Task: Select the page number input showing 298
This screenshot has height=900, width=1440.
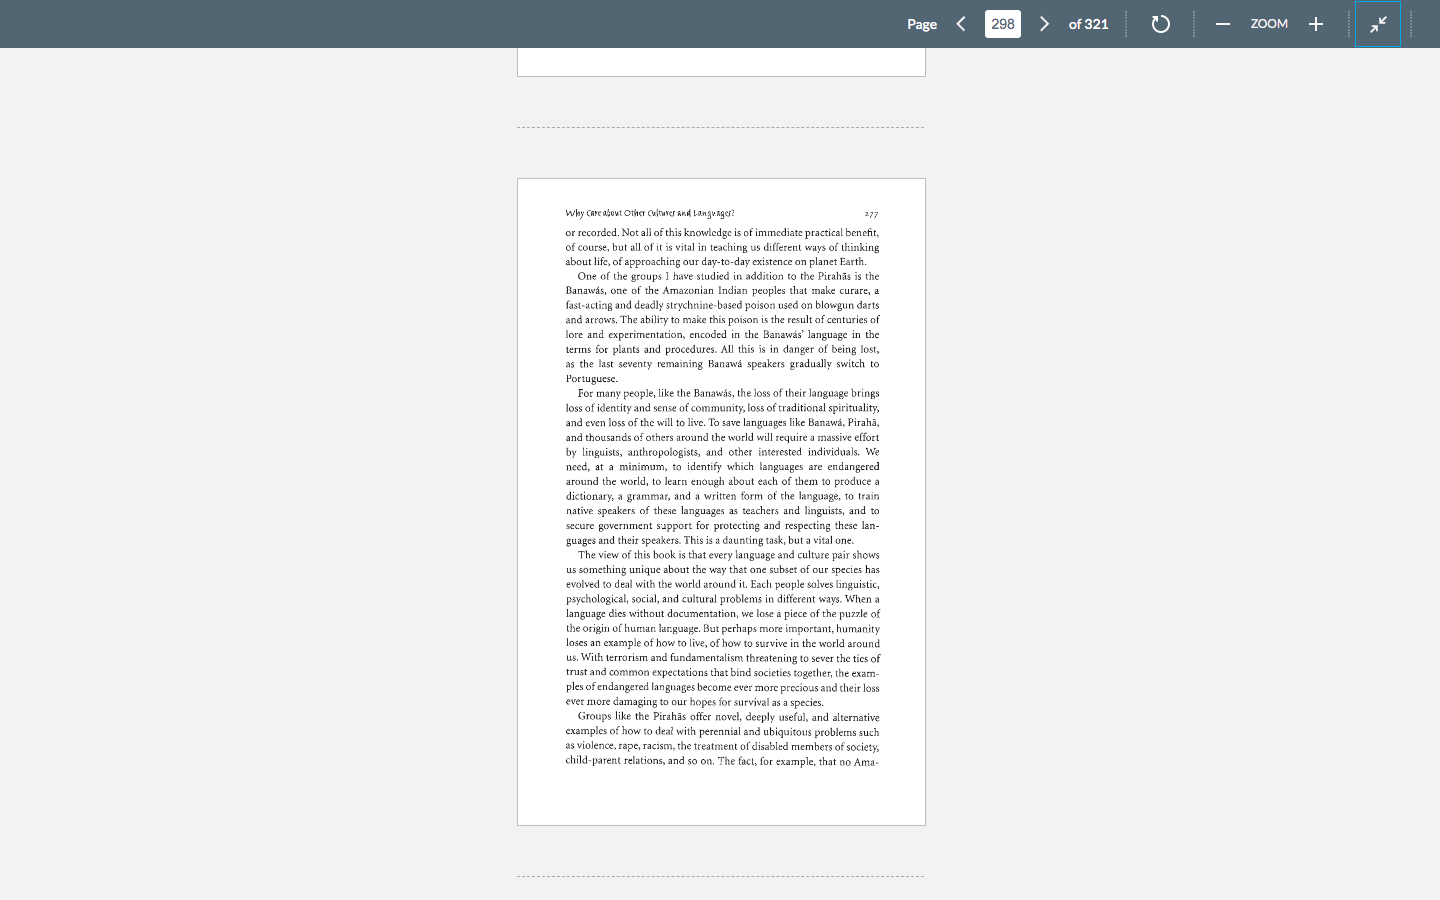Action: click(x=1002, y=23)
